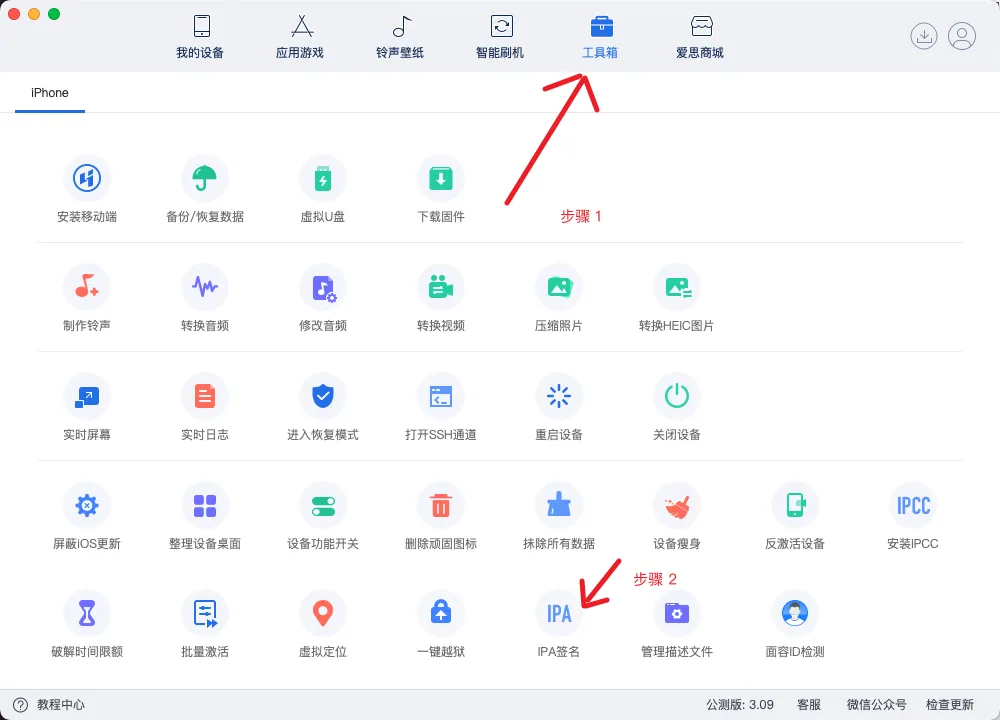Open the 设备功能开关 toggle tool
Screen dimensions: 1000x720
[323, 505]
